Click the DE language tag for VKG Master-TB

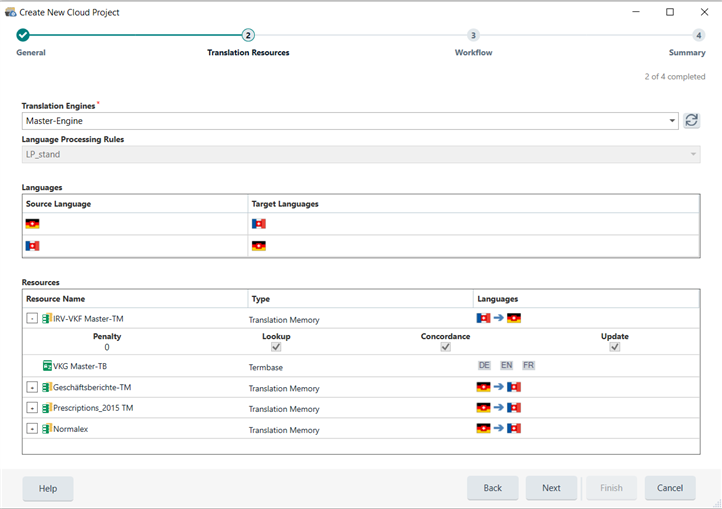(484, 365)
